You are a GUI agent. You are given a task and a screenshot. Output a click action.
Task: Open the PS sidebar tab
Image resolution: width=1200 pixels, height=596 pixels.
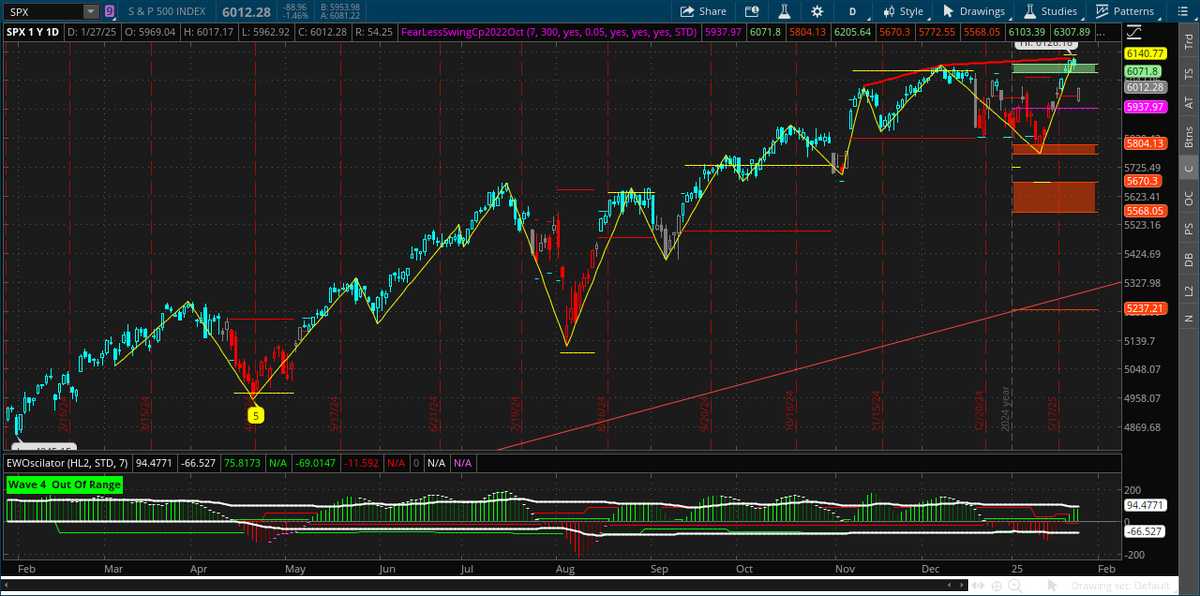[1189, 228]
